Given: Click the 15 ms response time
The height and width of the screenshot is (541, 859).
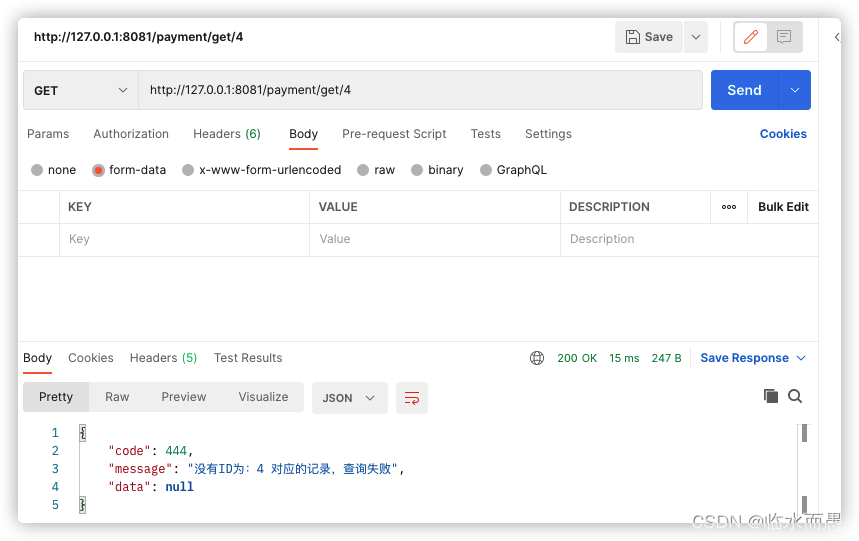Looking at the screenshot, I should (624, 358).
